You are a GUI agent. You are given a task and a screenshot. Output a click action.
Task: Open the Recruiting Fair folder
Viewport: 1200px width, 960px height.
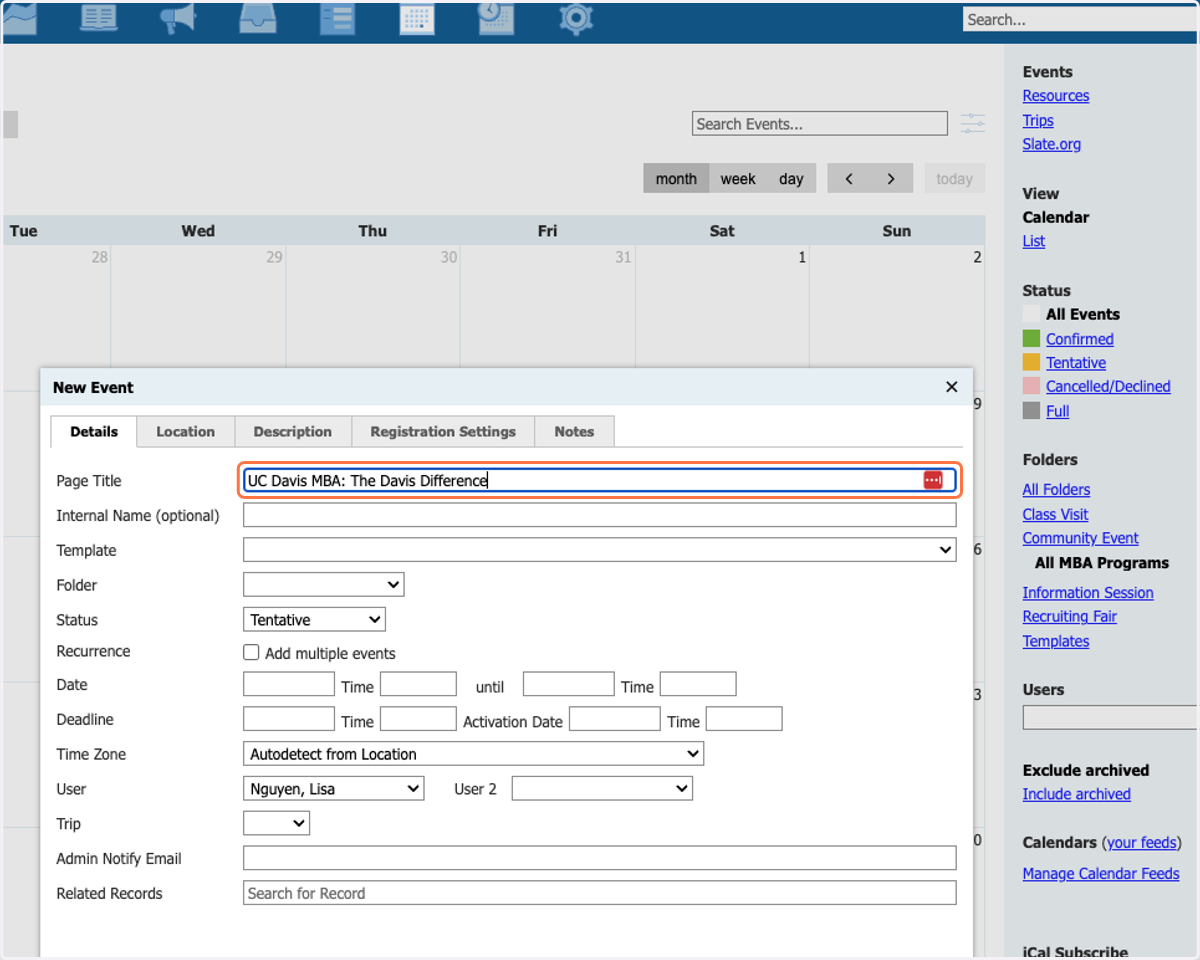pyautogui.click(x=1070, y=617)
